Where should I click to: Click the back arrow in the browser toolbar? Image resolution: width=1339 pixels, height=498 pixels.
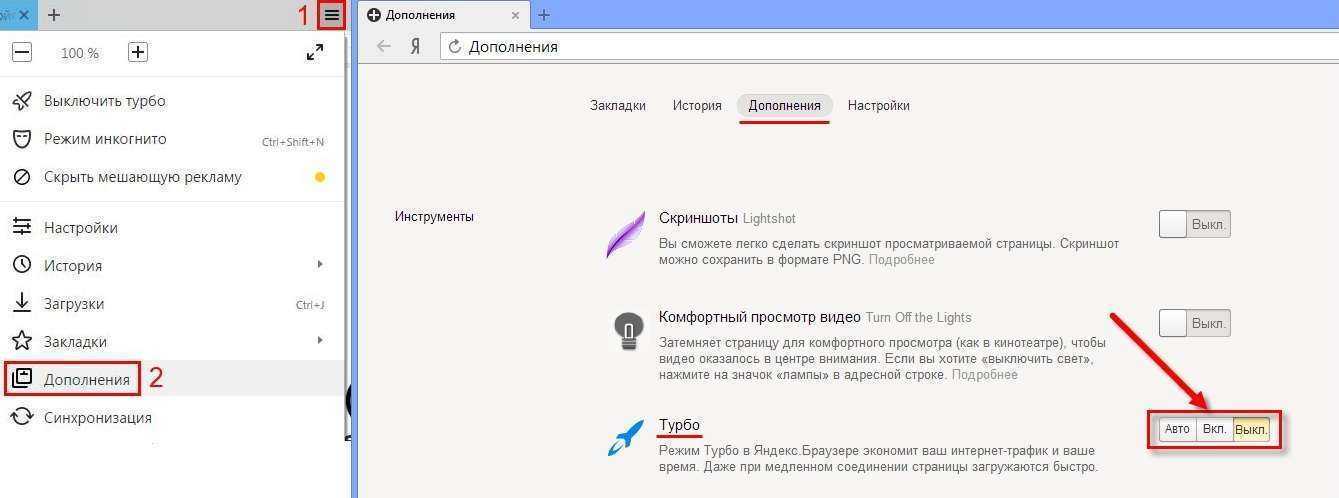pyautogui.click(x=383, y=47)
